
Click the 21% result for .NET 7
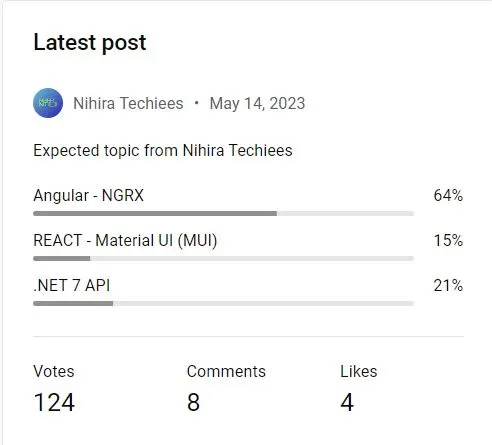[x=448, y=285]
